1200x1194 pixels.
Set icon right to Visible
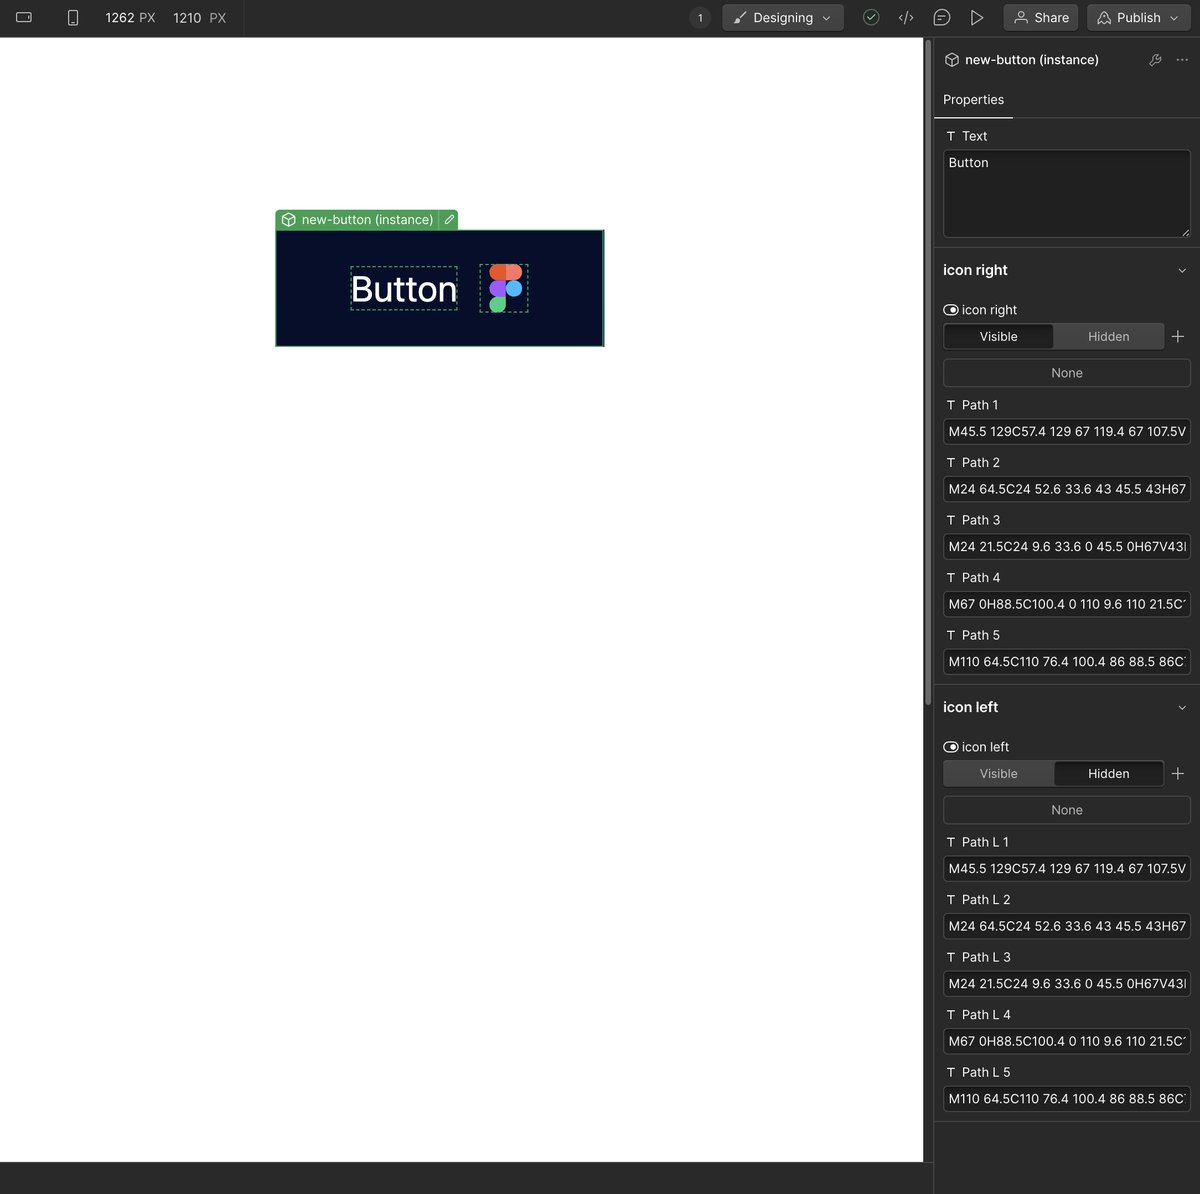click(x=999, y=337)
